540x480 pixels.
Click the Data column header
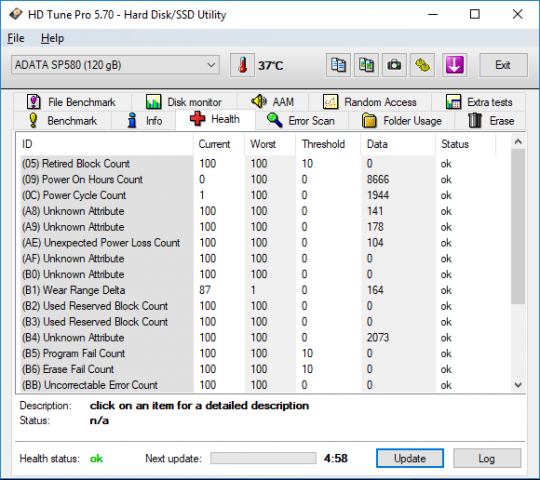(x=398, y=144)
